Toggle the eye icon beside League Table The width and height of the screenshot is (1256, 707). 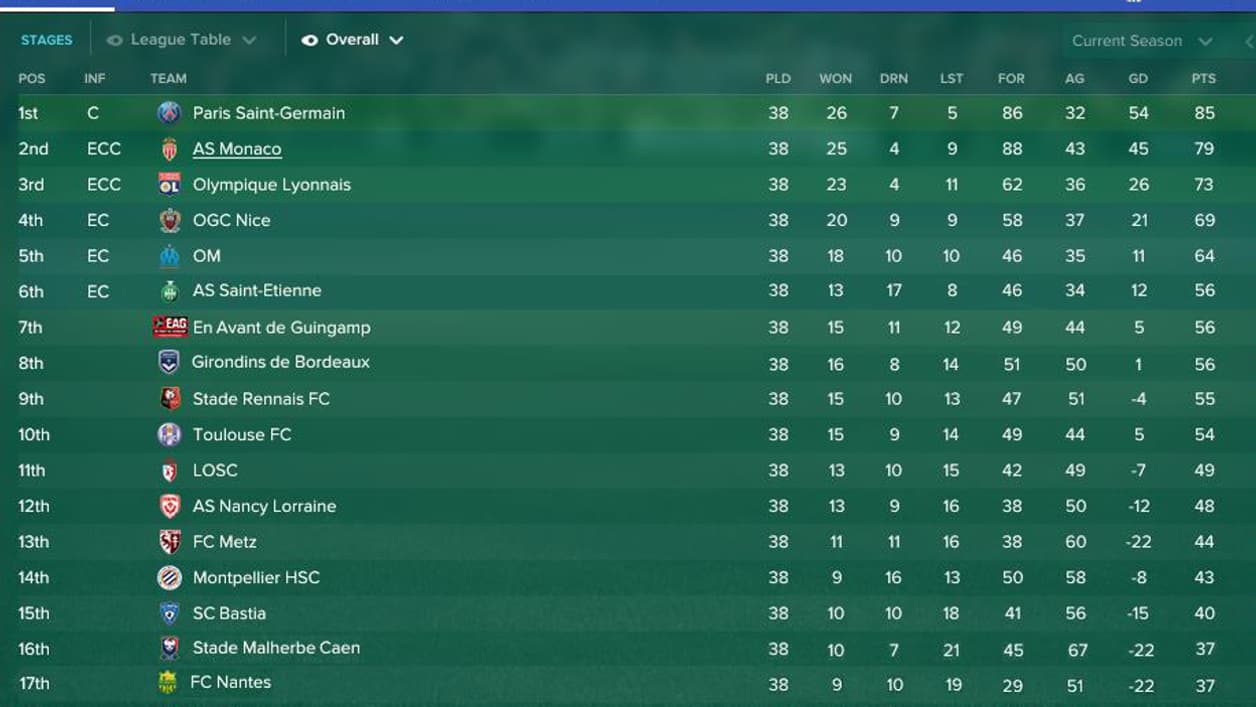click(114, 40)
